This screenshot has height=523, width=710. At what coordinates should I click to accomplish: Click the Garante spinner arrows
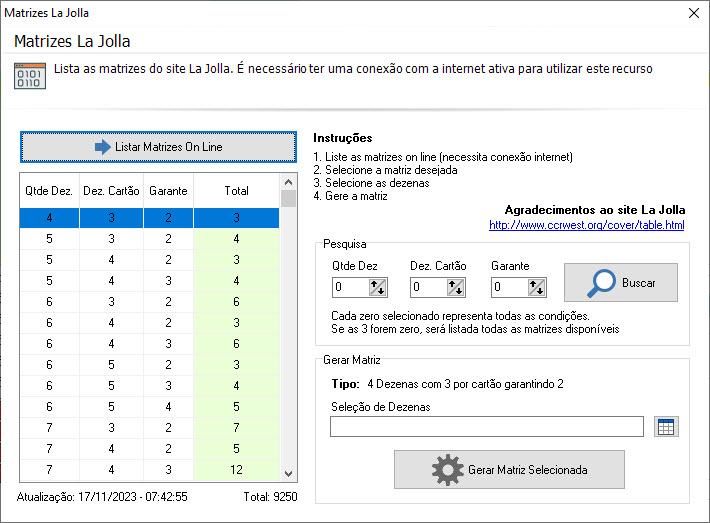click(537, 287)
